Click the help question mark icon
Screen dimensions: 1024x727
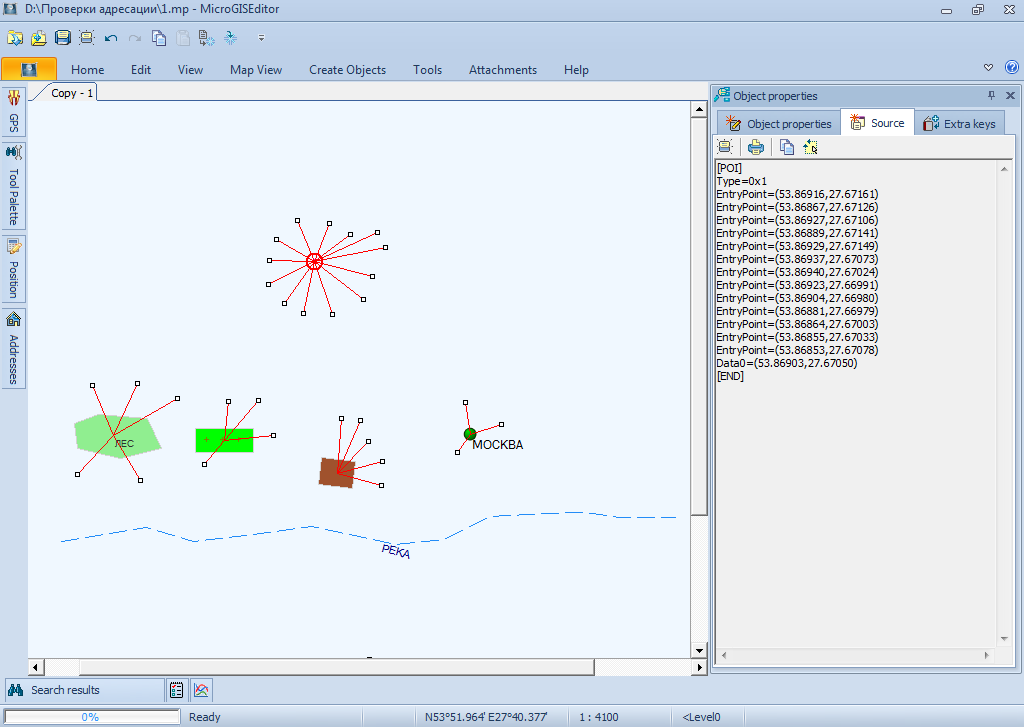coord(1011,68)
